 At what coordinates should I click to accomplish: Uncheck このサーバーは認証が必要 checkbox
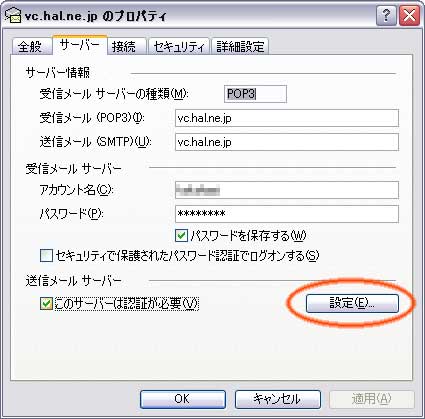pos(46,304)
